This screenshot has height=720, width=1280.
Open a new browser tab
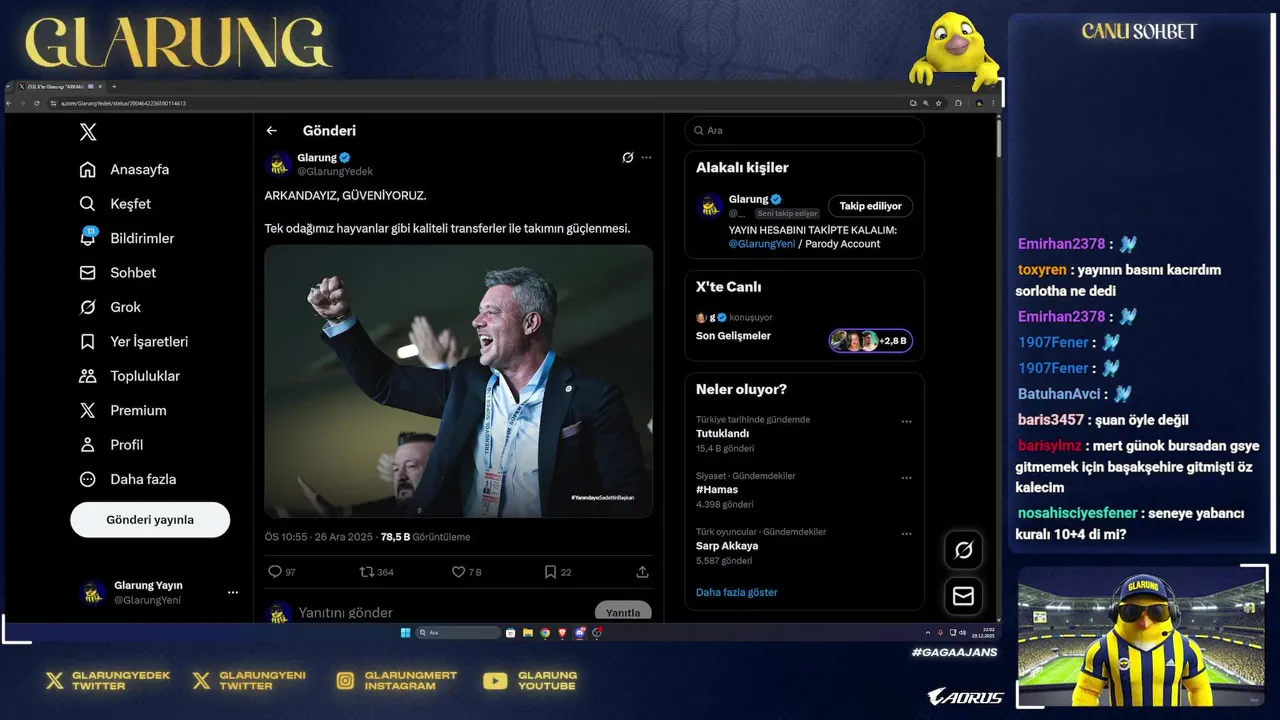click(114, 87)
